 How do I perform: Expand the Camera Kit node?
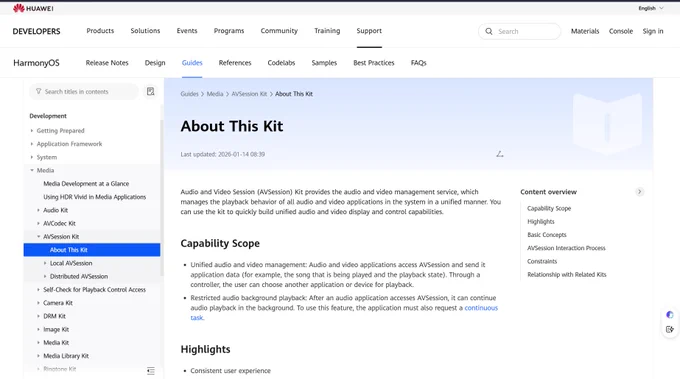click(x=38, y=303)
